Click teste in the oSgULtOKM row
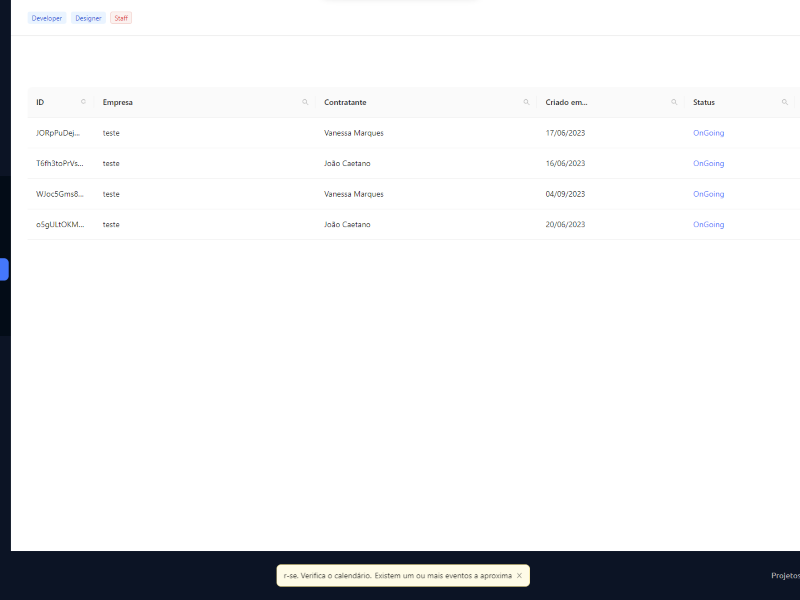This screenshot has width=800, height=600. click(x=111, y=224)
